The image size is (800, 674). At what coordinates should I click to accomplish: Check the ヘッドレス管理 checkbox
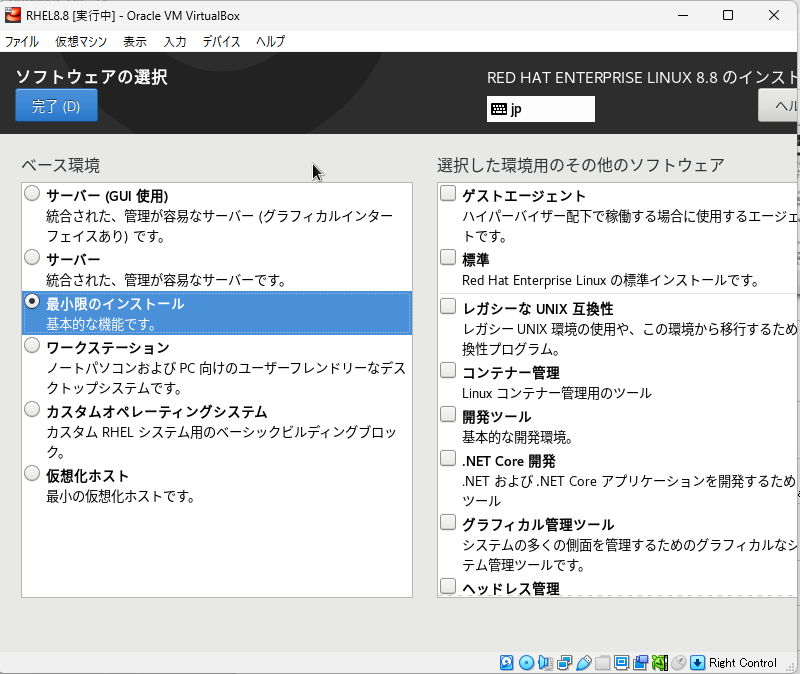tap(448, 586)
